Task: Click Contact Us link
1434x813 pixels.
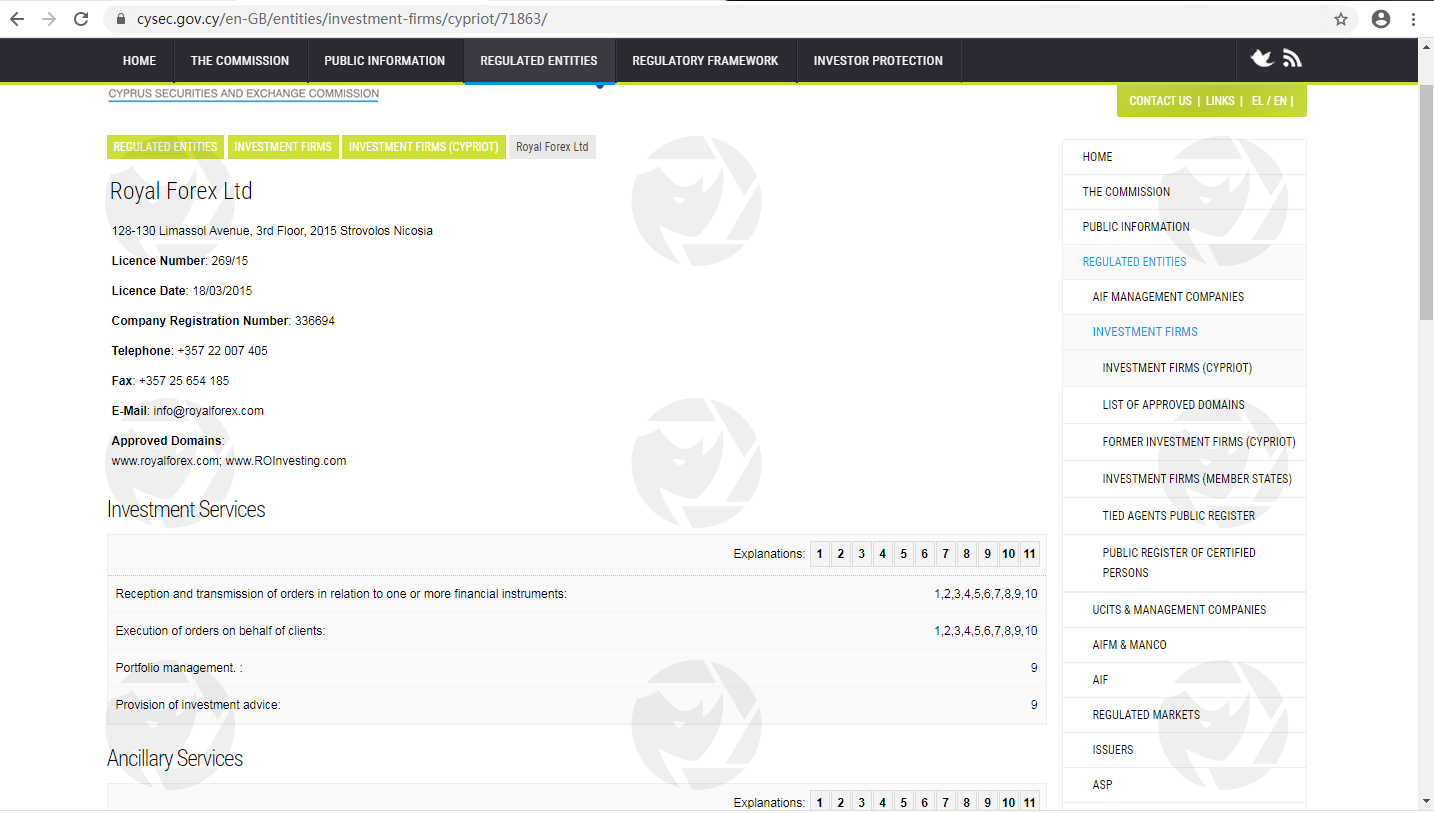Action: pyautogui.click(x=1160, y=101)
